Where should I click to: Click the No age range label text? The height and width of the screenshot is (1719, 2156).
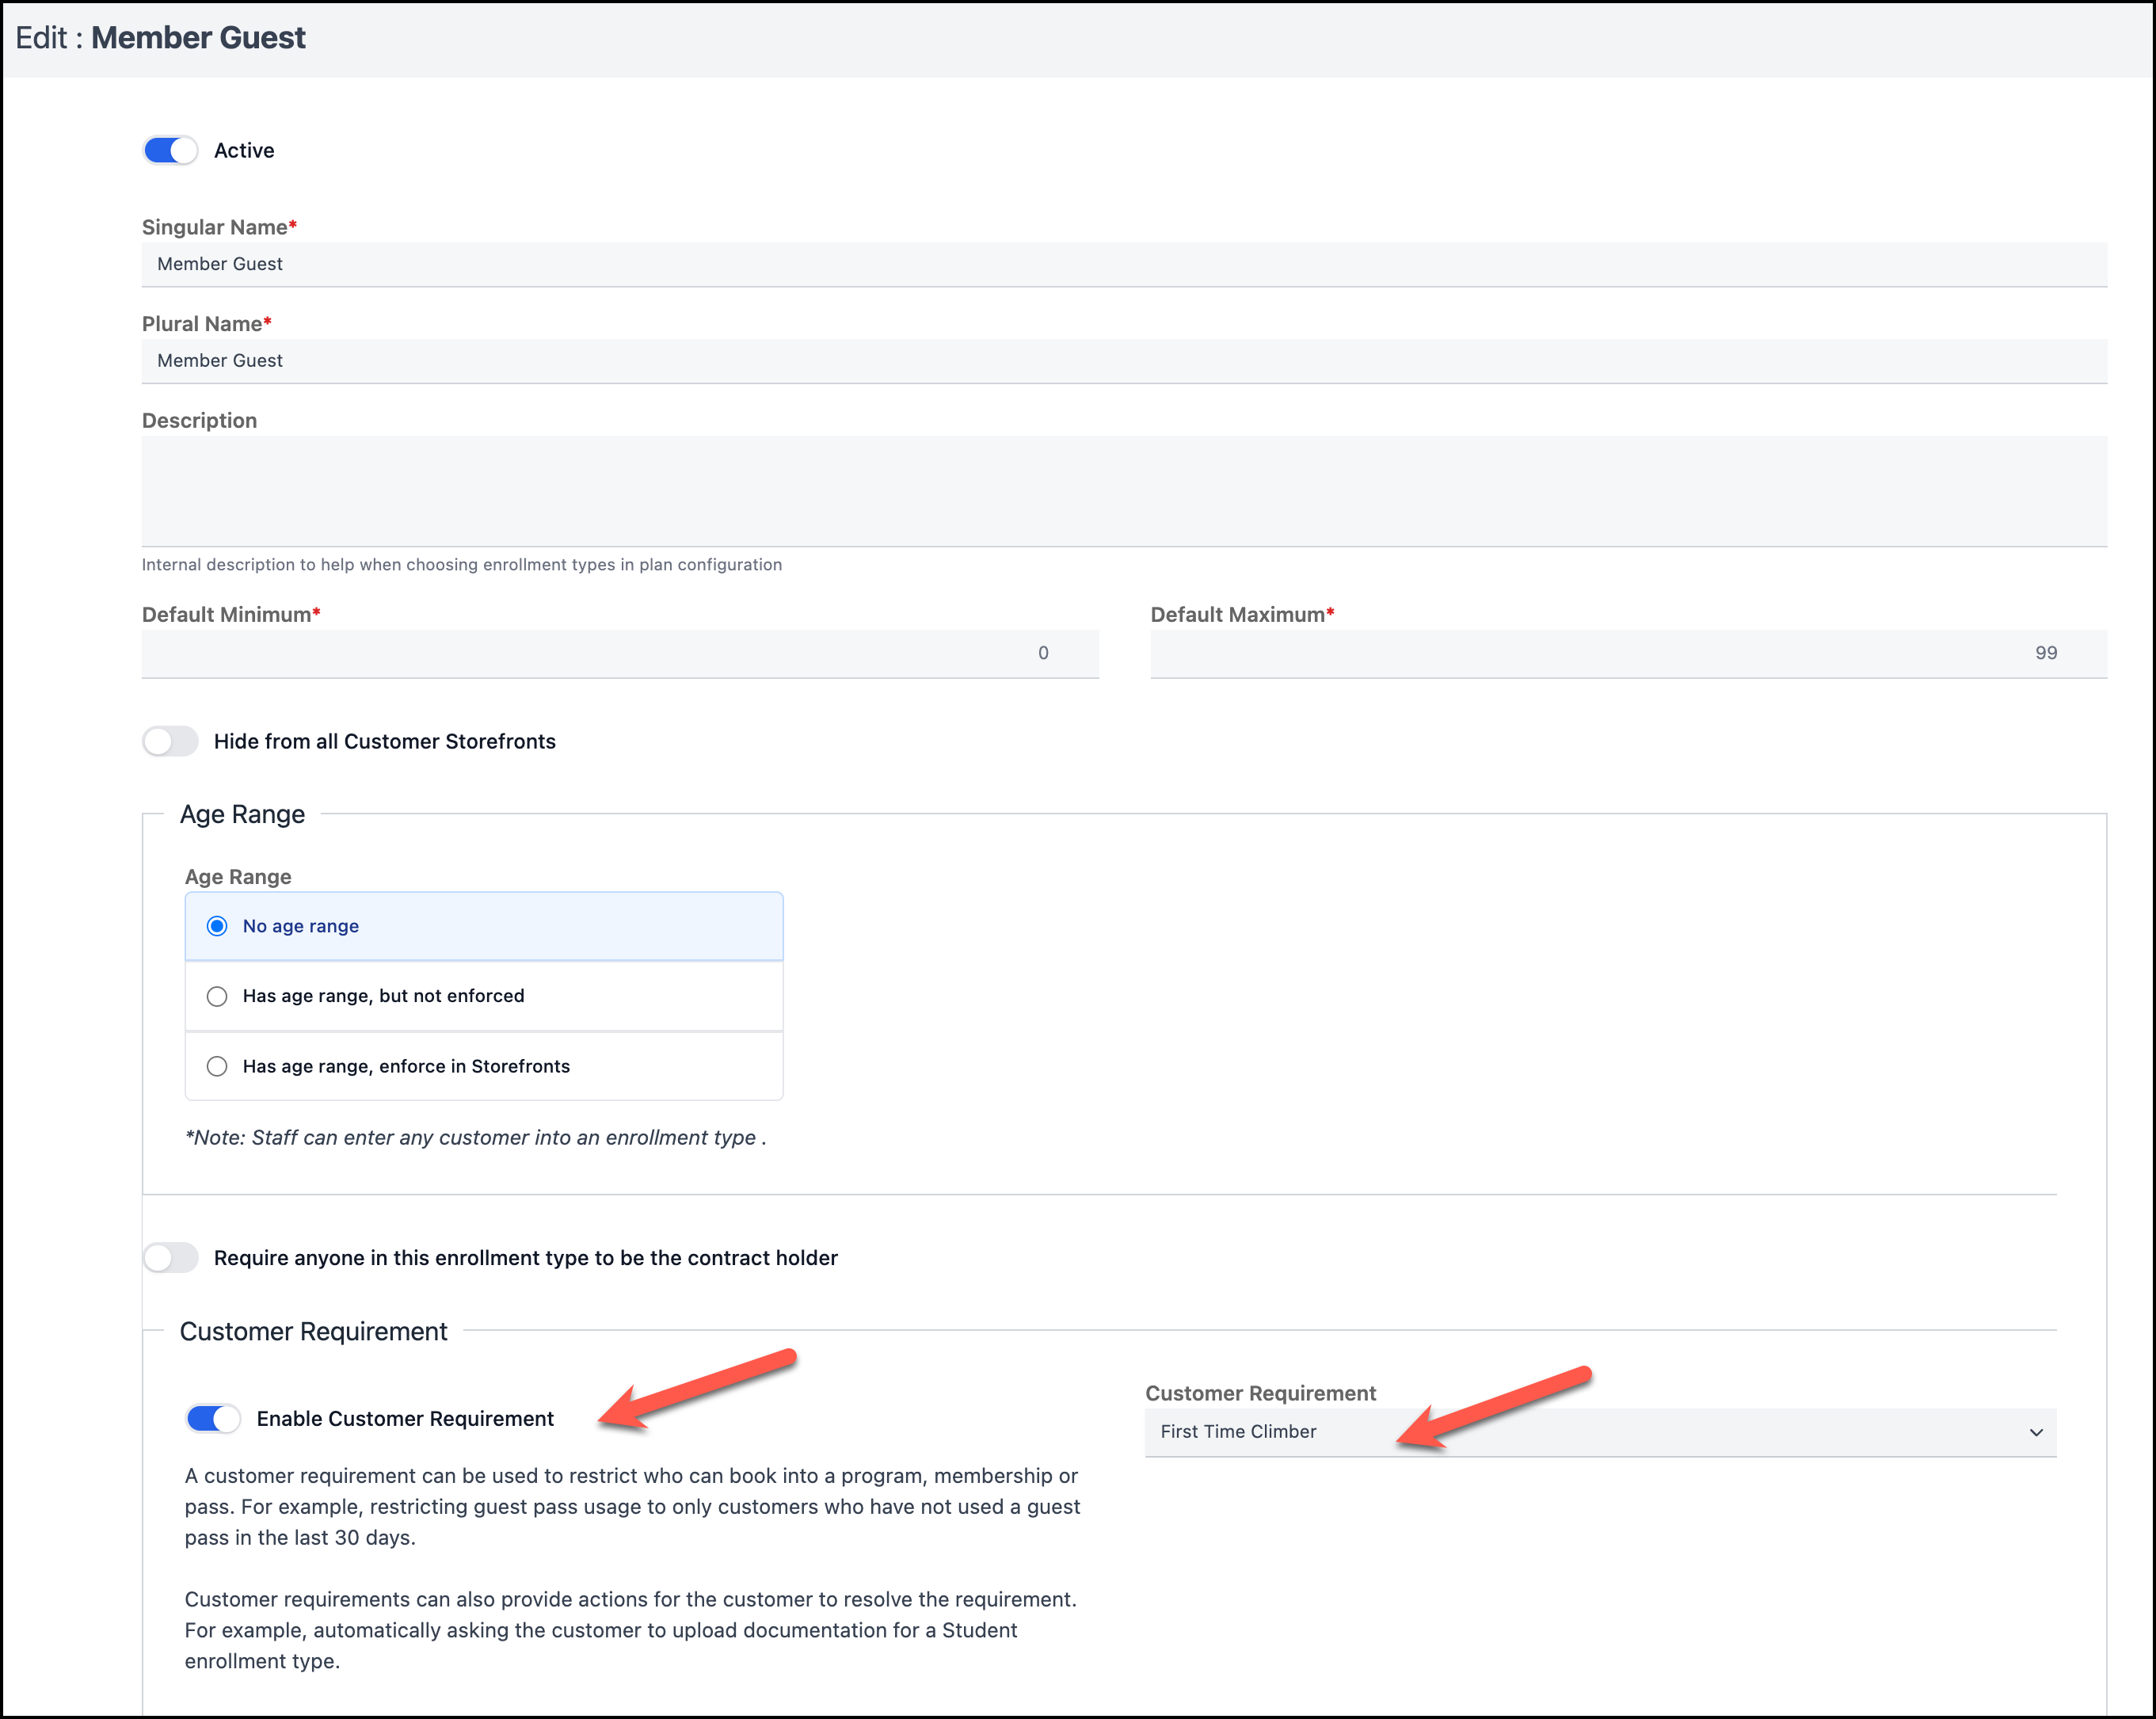coord(300,926)
